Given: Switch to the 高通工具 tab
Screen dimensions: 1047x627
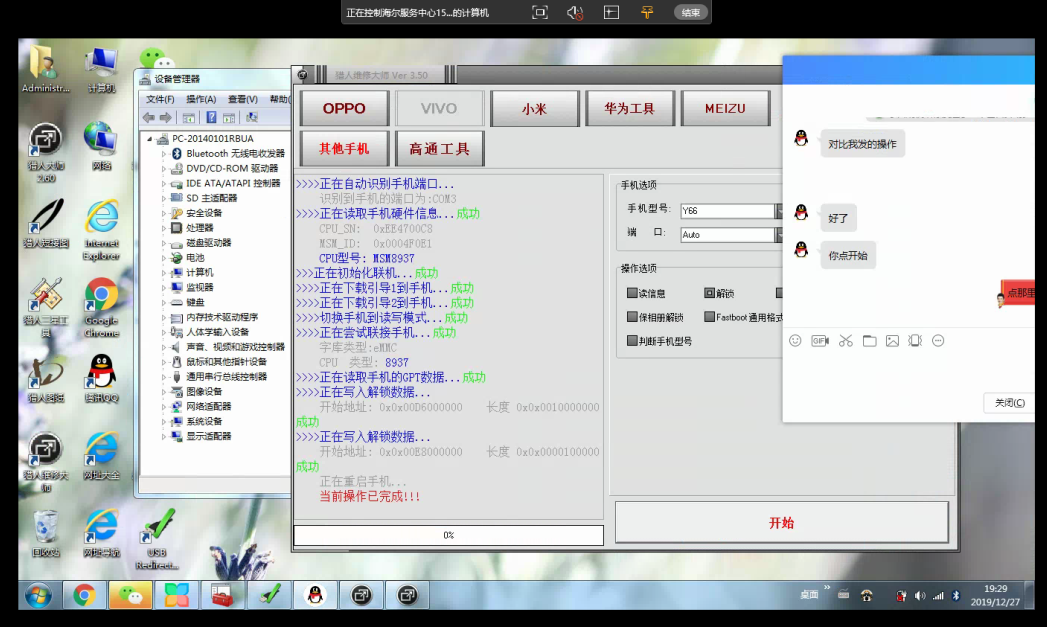Looking at the screenshot, I should (439, 148).
